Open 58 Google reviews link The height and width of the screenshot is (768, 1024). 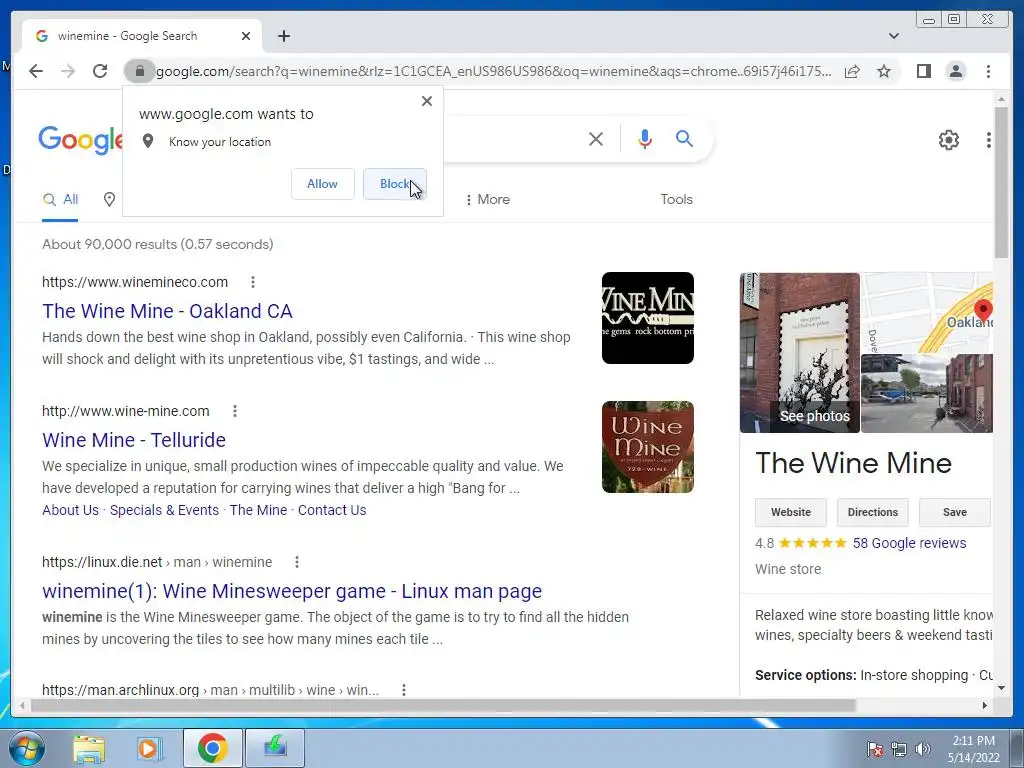(x=909, y=543)
